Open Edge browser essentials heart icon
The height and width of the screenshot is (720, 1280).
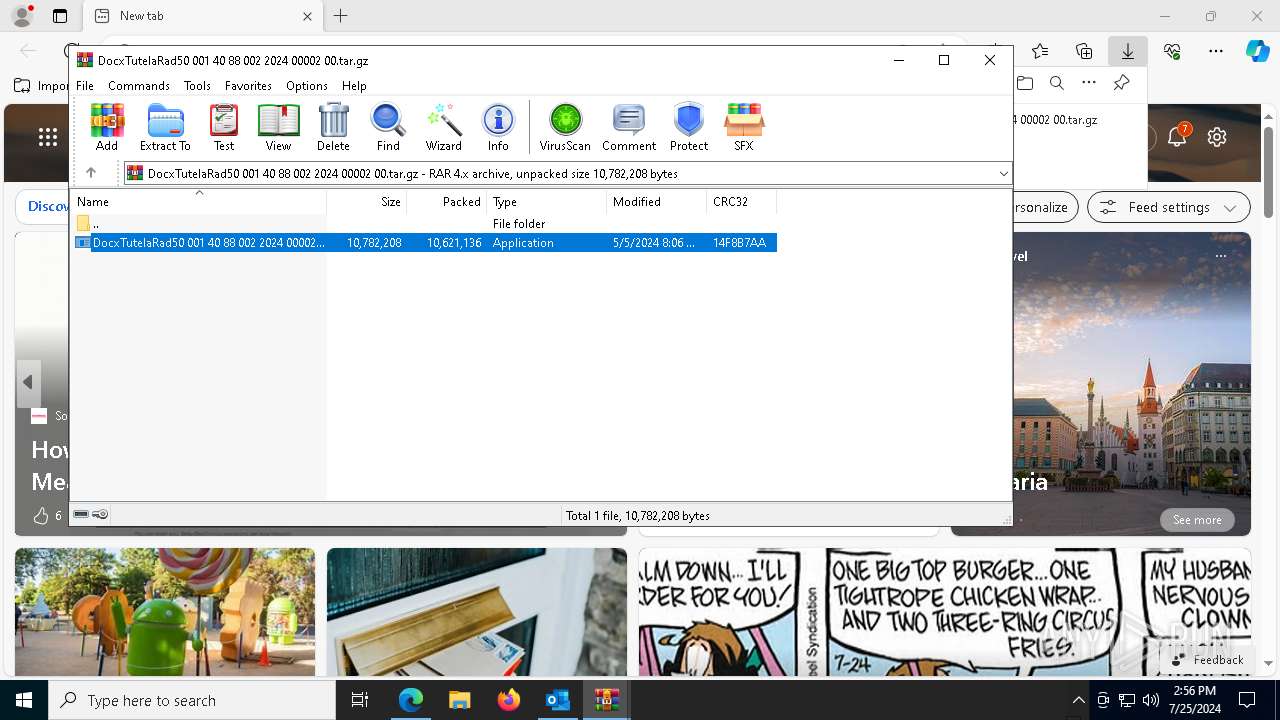[x=1172, y=51]
